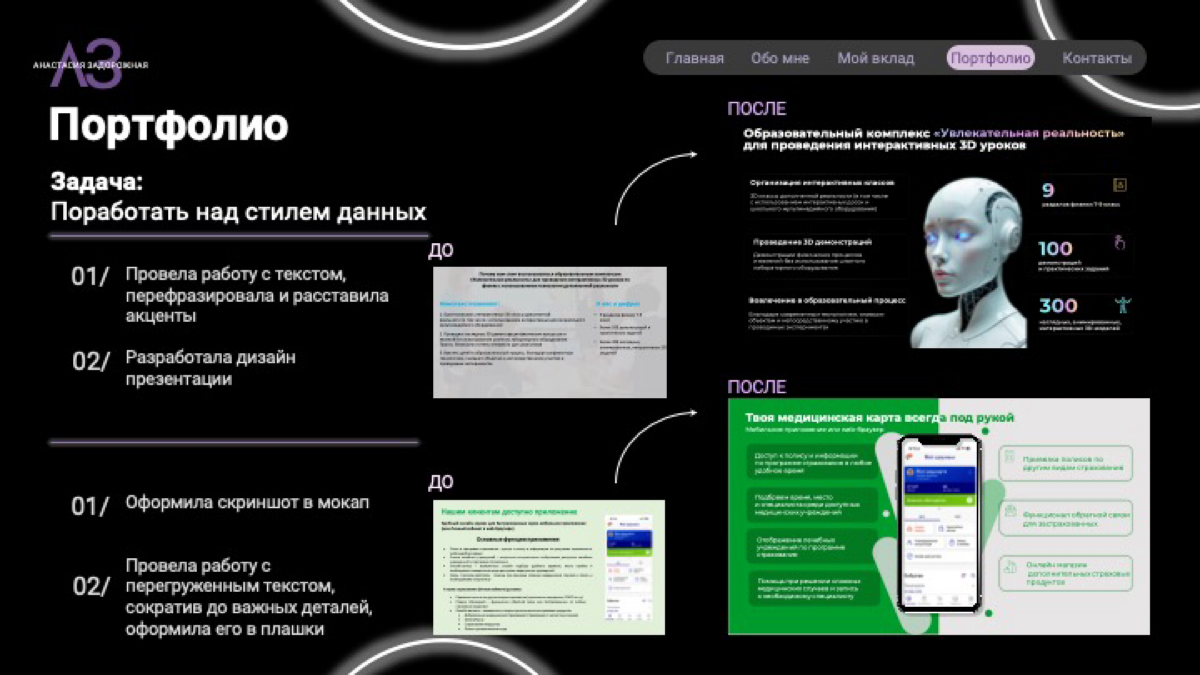Open the Главная nav item

click(x=694, y=58)
